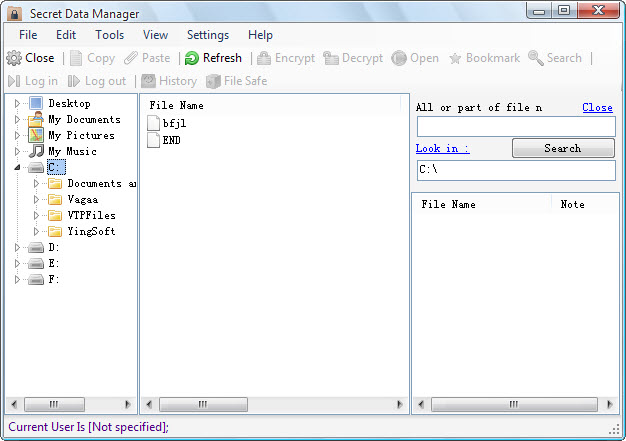Click the Close link in search panel
This screenshot has height=441, width=626.
pyautogui.click(x=597, y=107)
